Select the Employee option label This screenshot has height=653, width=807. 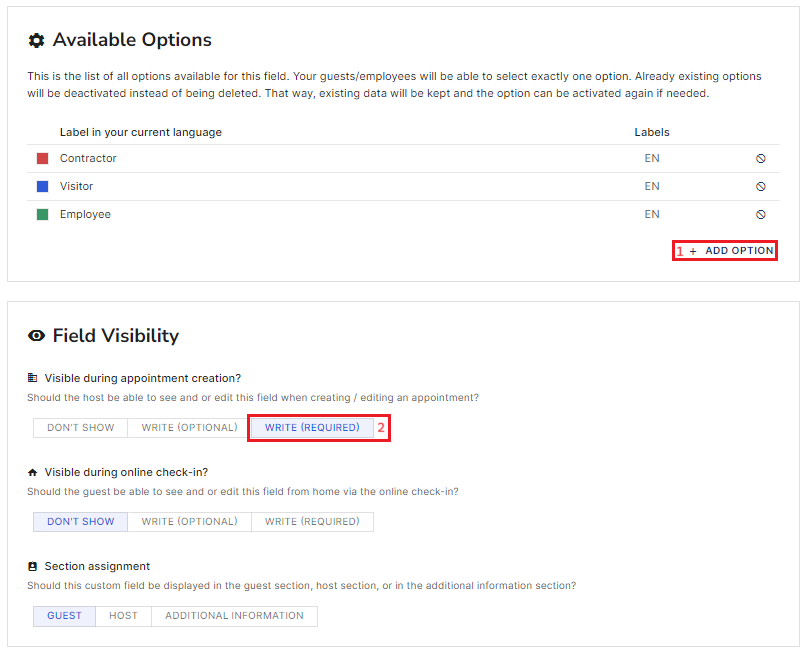coord(85,215)
